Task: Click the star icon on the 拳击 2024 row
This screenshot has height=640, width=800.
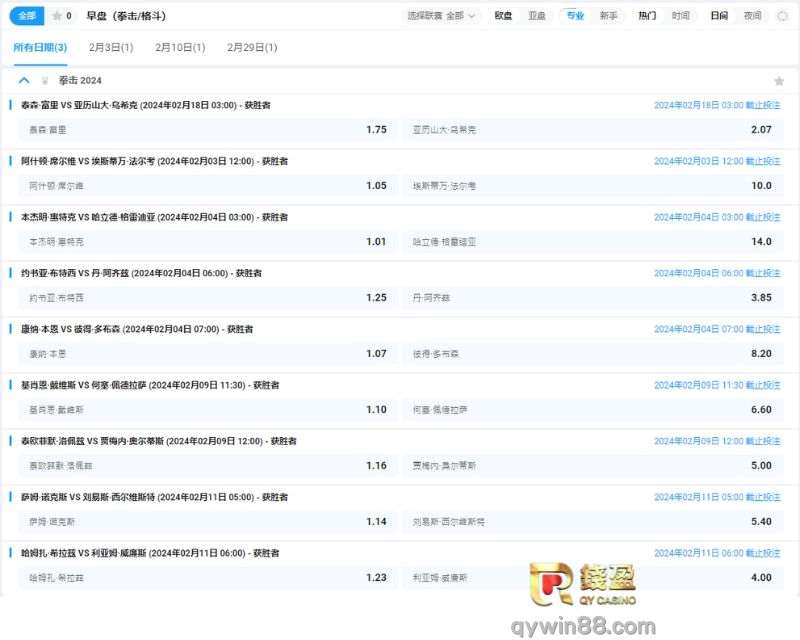Action: (779, 81)
